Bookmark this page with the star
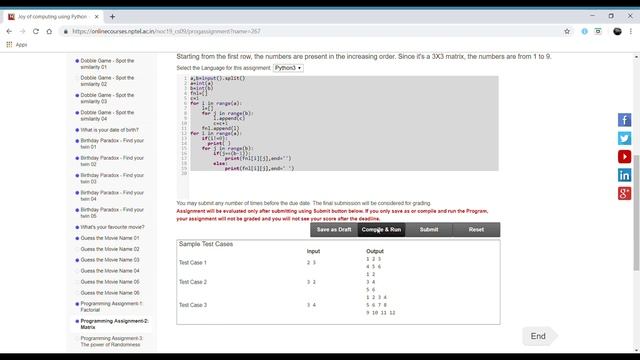 (567, 31)
